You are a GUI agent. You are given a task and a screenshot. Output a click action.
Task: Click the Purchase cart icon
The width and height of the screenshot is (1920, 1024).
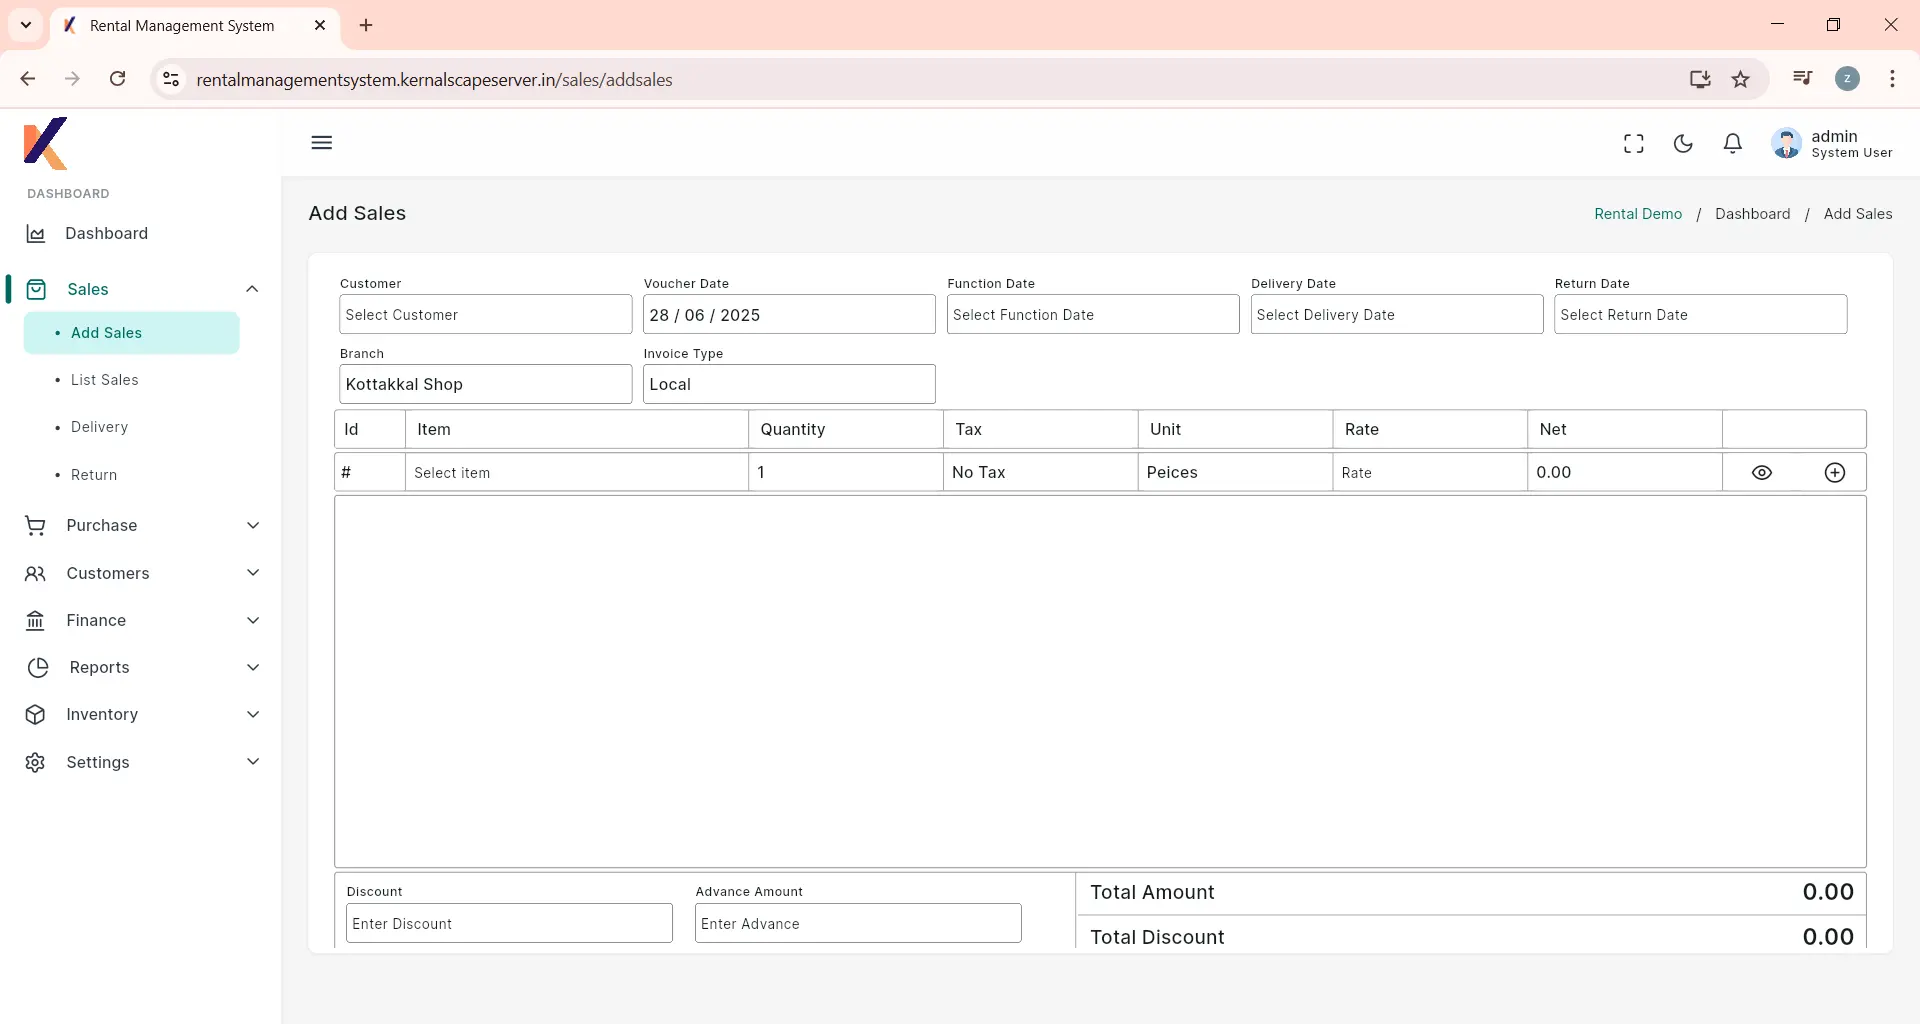click(x=36, y=526)
